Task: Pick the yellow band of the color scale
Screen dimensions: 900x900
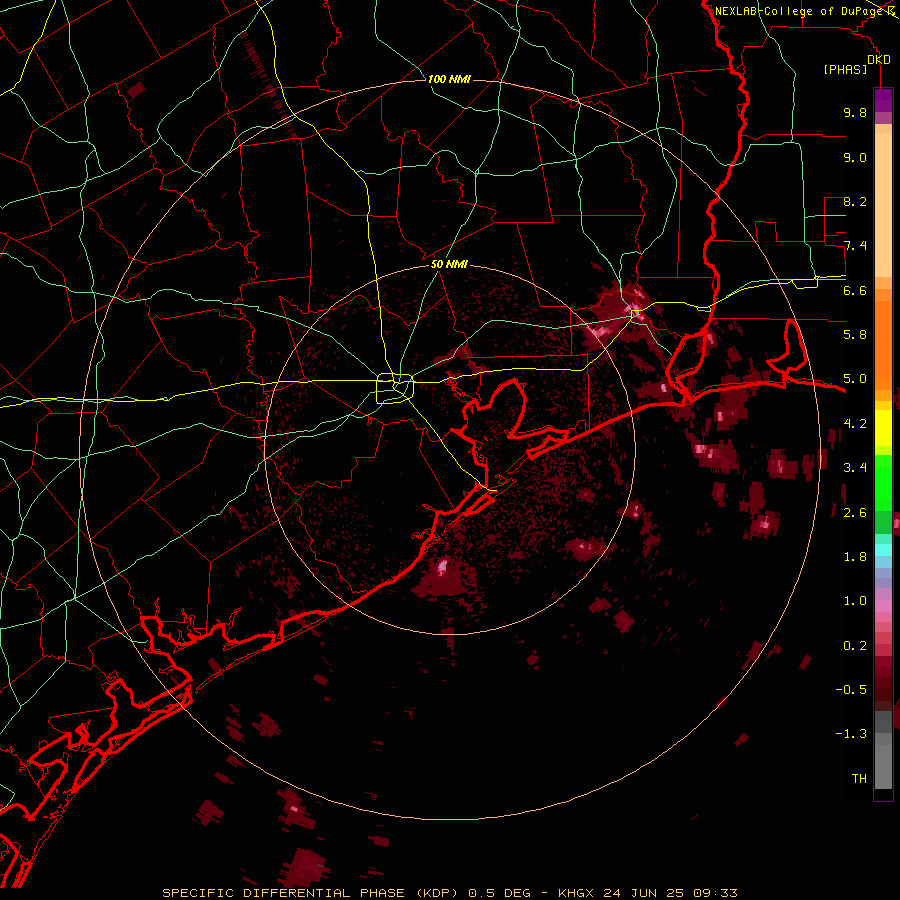Action: click(x=883, y=428)
